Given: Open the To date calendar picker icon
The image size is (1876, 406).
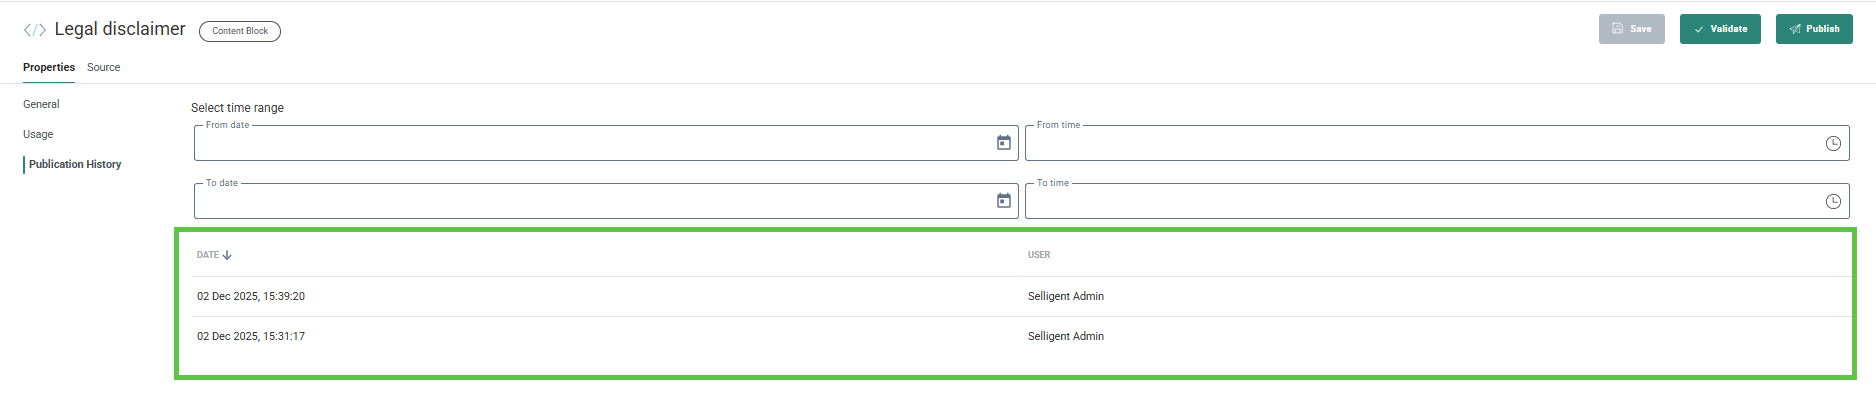Looking at the screenshot, I should click(1003, 201).
